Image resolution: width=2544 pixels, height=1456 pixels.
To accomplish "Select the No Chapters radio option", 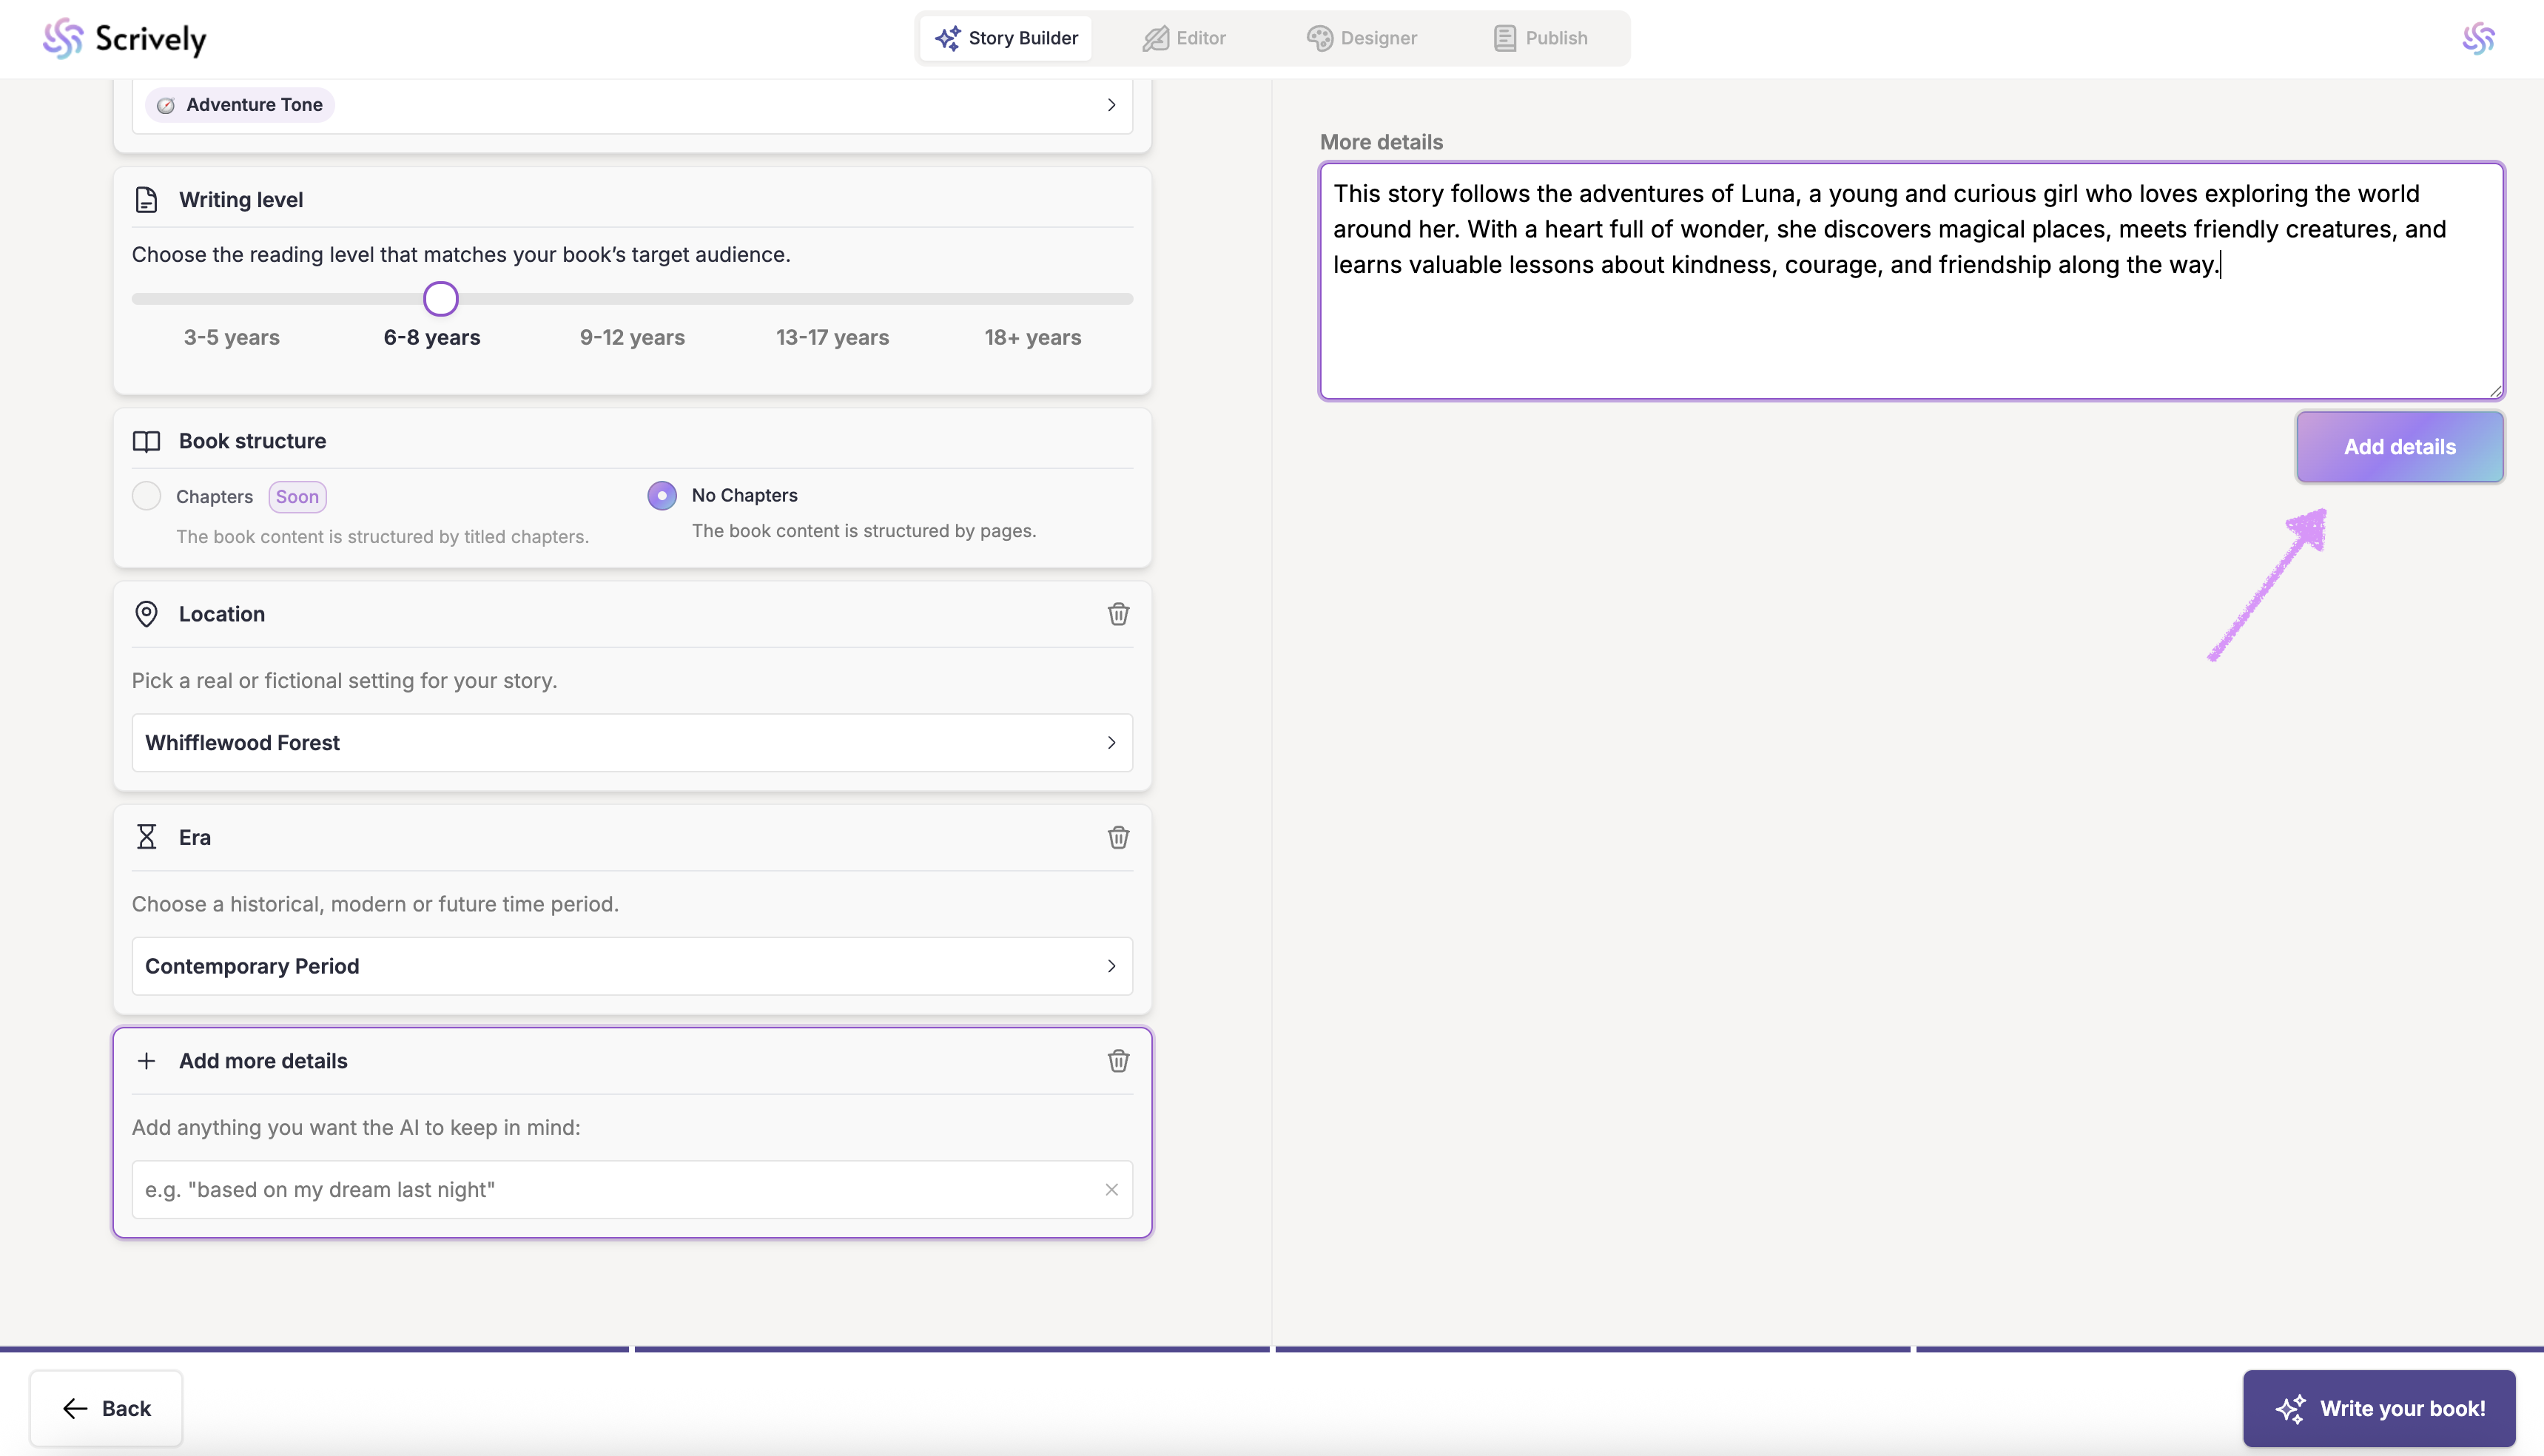I will tap(662, 495).
